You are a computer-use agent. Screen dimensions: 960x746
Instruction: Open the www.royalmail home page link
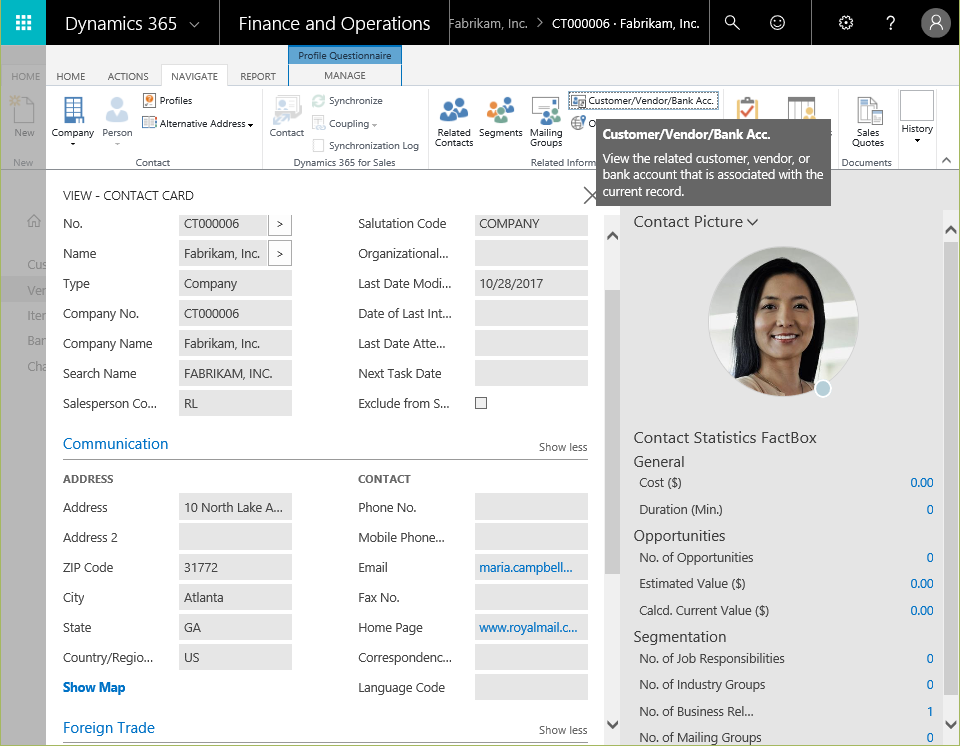click(x=528, y=627)
